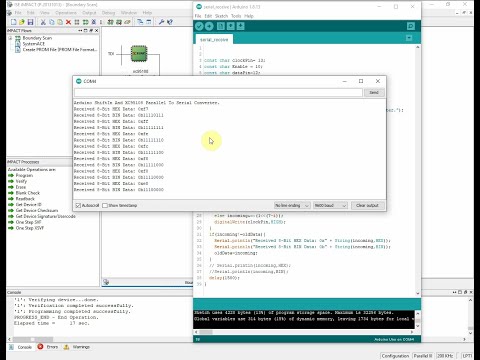480x360 pixels.
Task: Click the Open project icon in iMPACT toolbar
Action: point(22,22)
